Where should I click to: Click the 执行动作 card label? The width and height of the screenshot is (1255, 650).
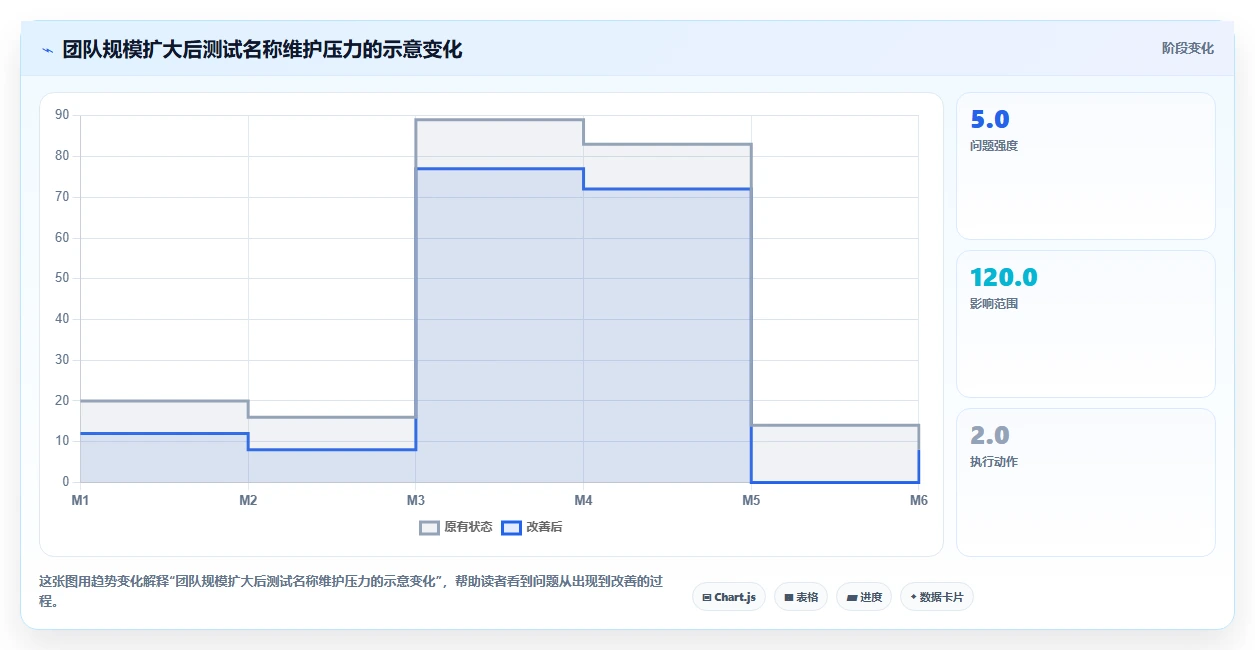(x=994, y=462)
